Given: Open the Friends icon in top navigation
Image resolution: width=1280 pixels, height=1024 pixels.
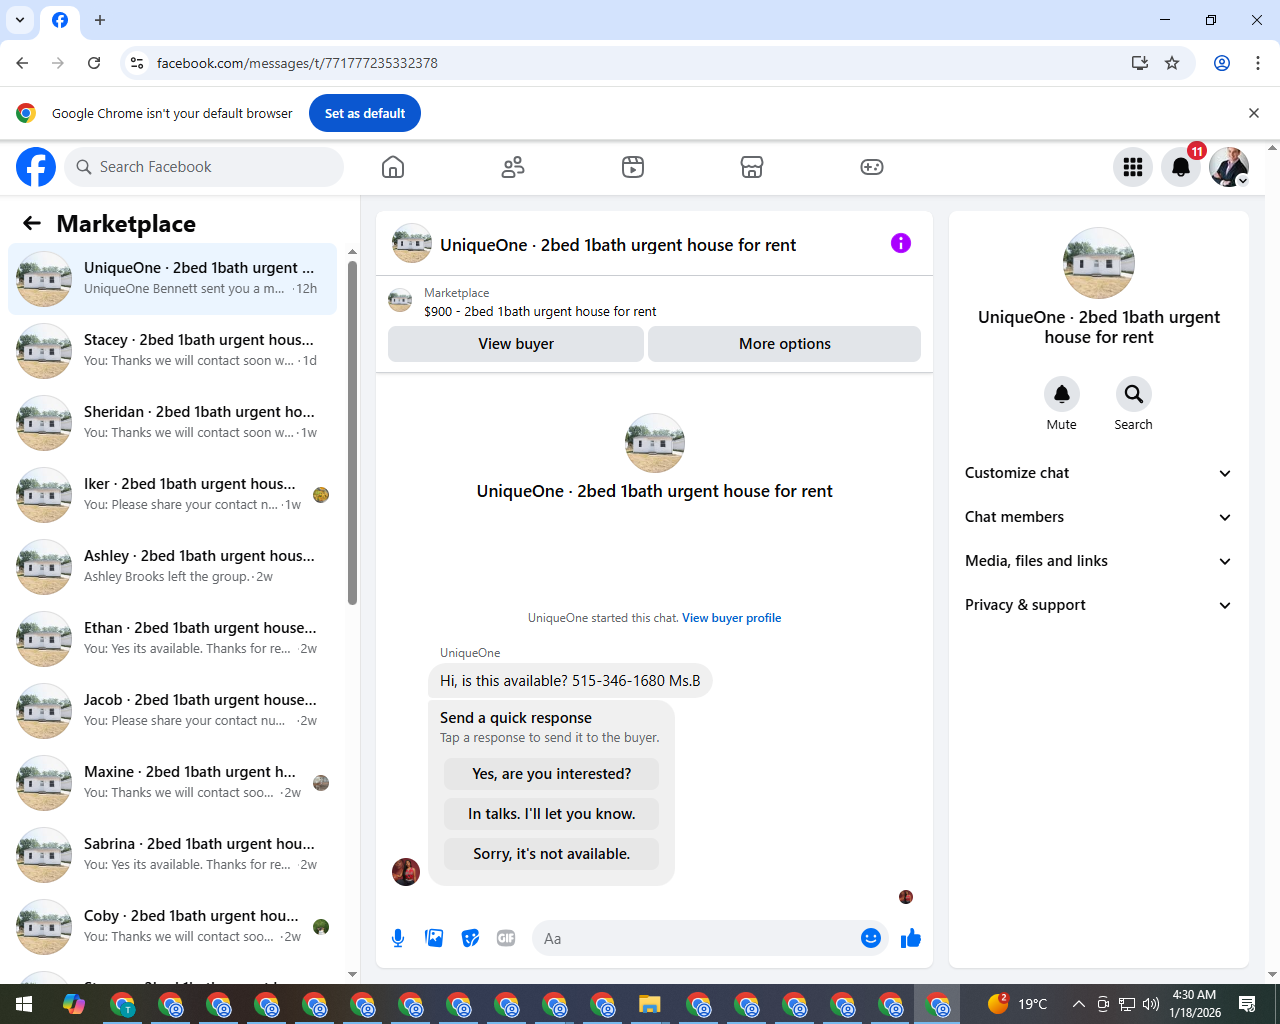Looking at the screenshot, I should pyautogui.click(x=513, y=167).
